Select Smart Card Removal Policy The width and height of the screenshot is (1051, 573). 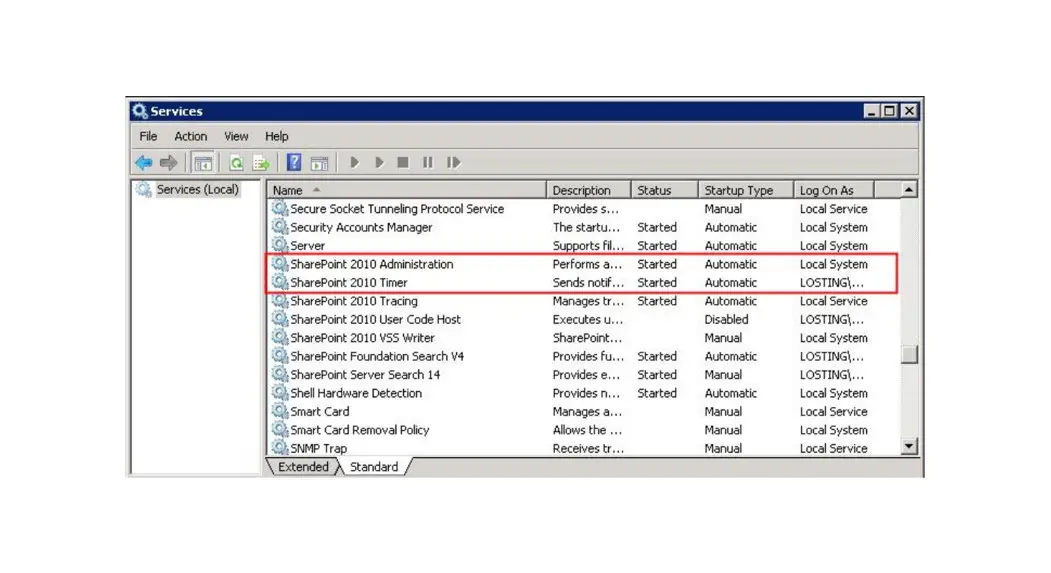(x=359, y=430)
